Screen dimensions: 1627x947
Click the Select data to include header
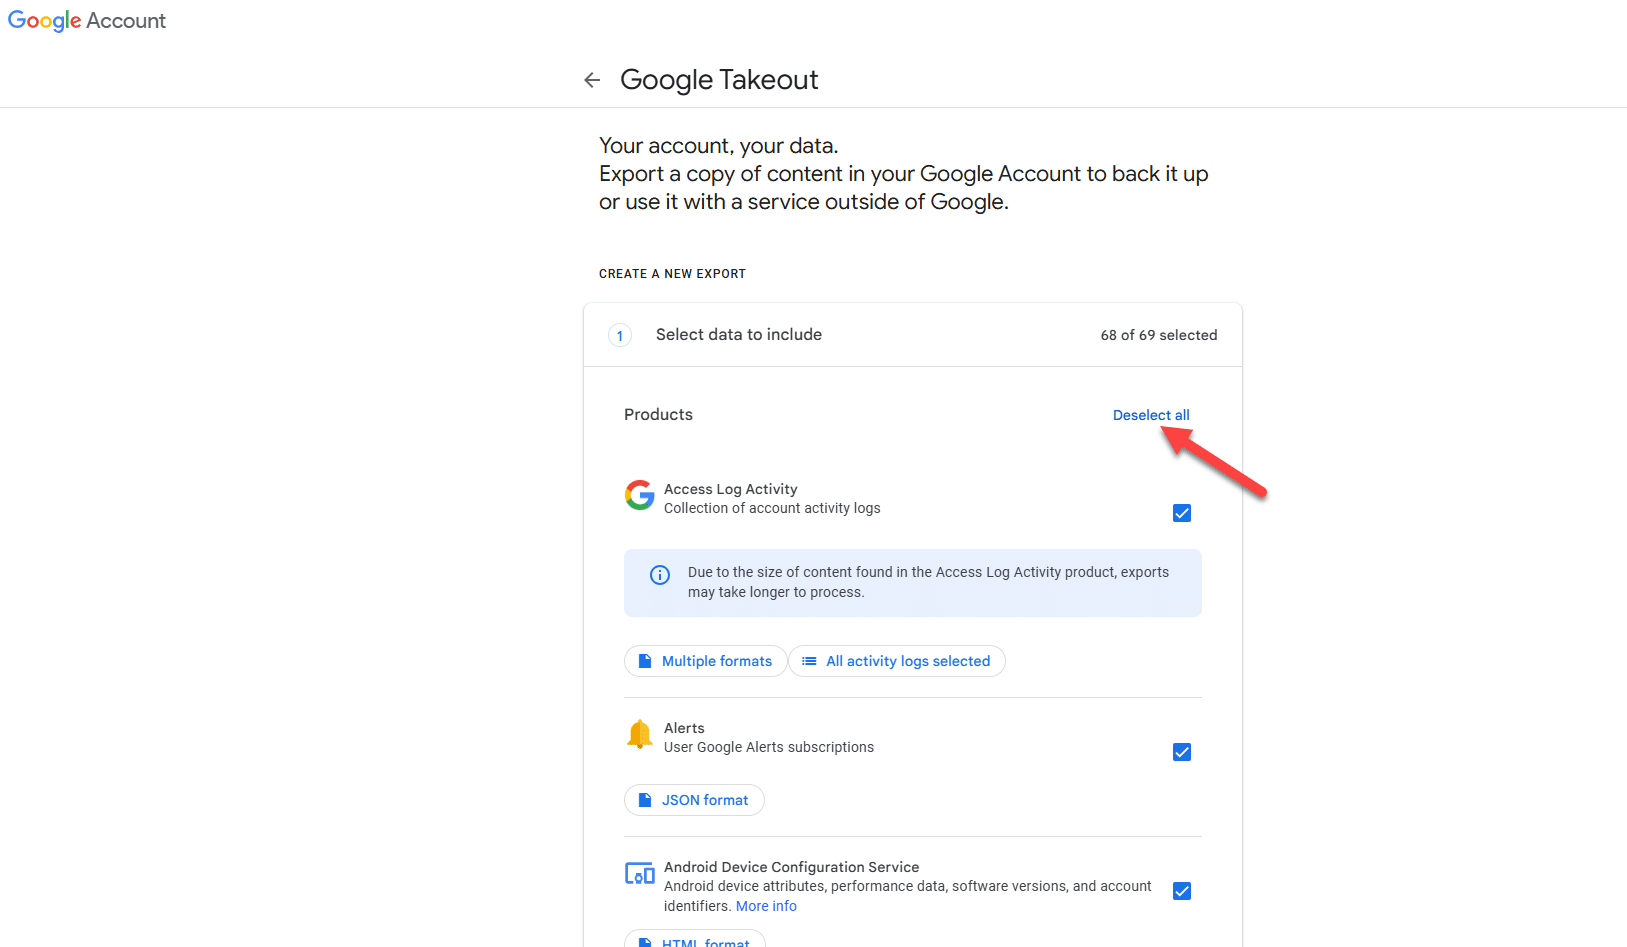point(739,335)
